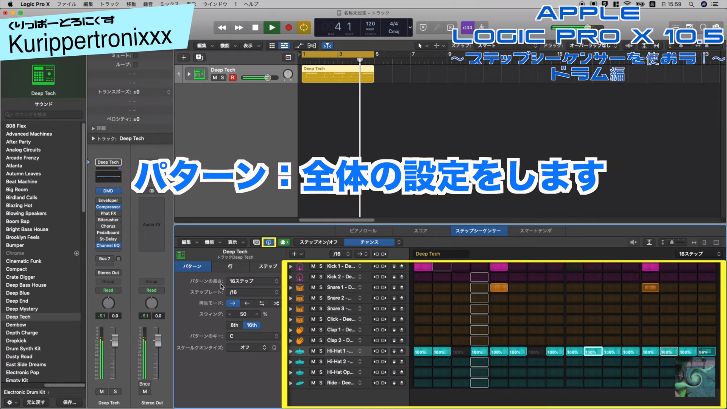Viewport: 727px width, 409px height.
Task: Open the LCD display mode dropdown arrow
Action: coord(410,27)
